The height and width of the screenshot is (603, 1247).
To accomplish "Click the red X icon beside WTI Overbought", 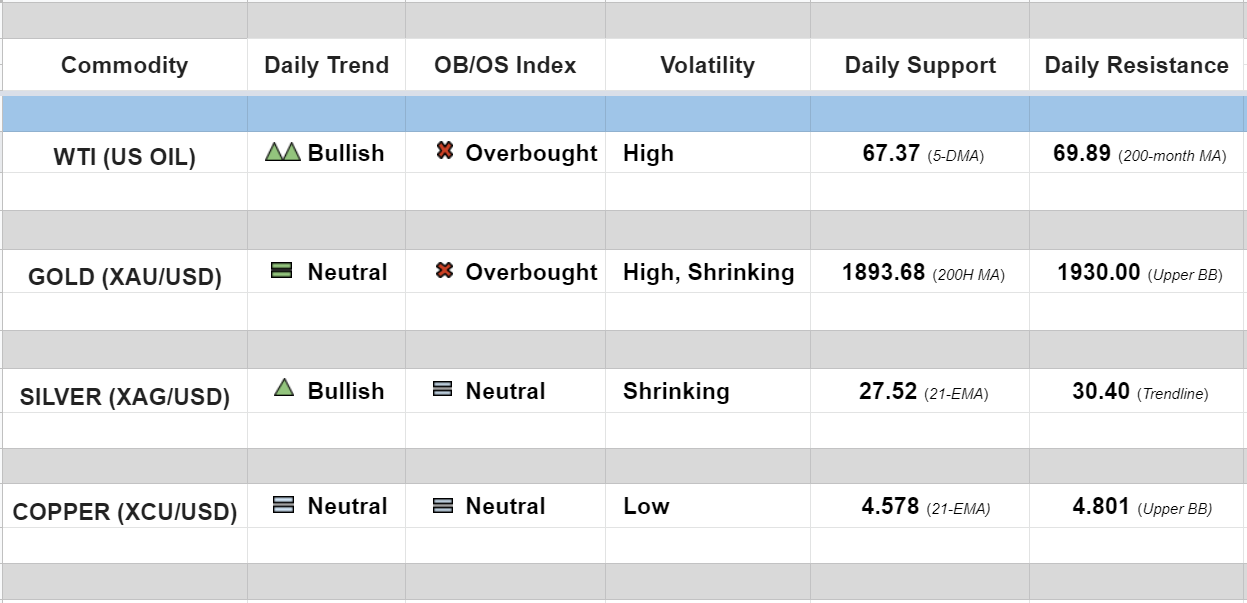I will [x=445, y=152].
